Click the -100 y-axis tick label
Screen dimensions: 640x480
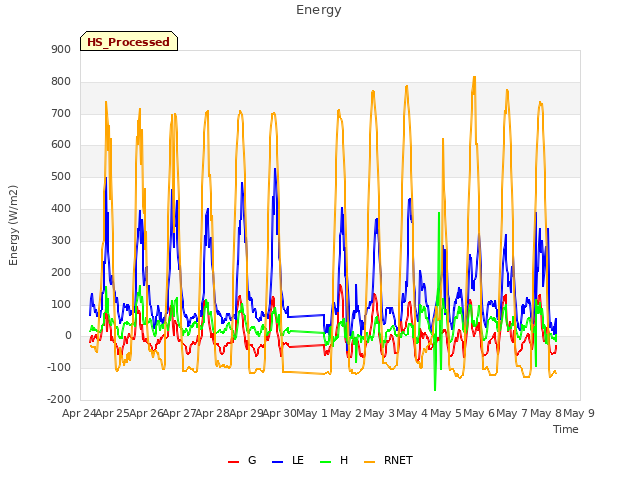(59, 368)
